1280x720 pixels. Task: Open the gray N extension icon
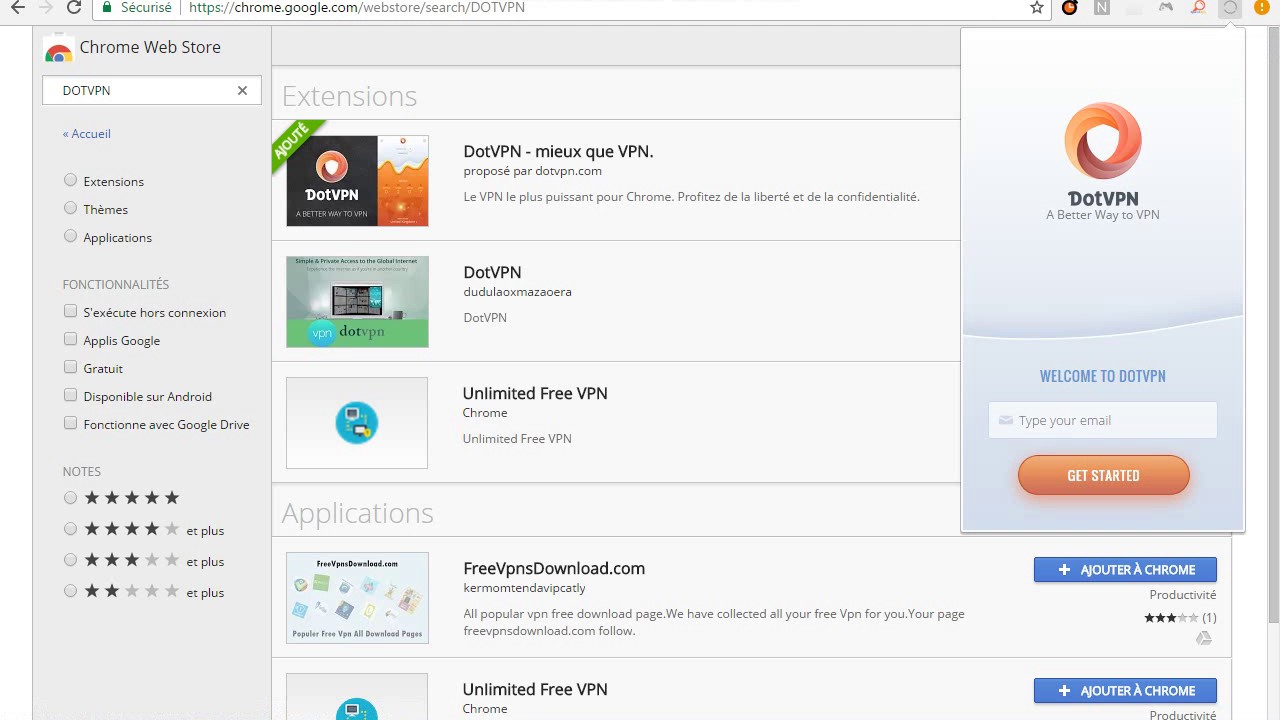[1102, 7]
